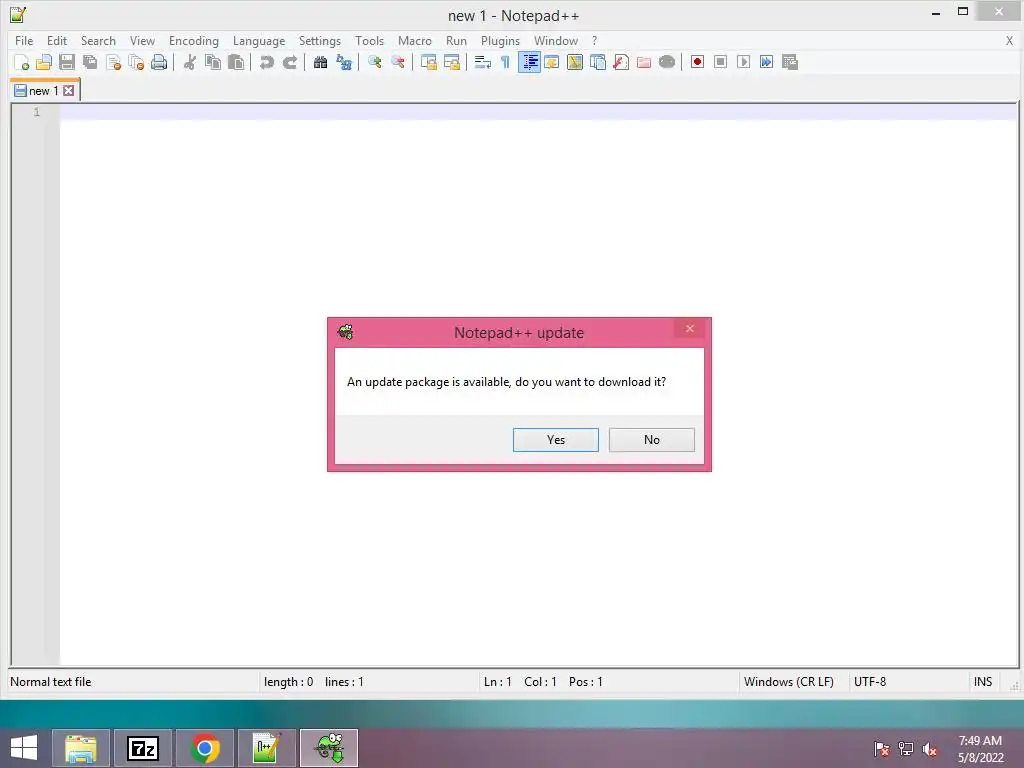
Task: Click the Folder as workspace icon
Action: pyautogui.click(x=644, y=62)
